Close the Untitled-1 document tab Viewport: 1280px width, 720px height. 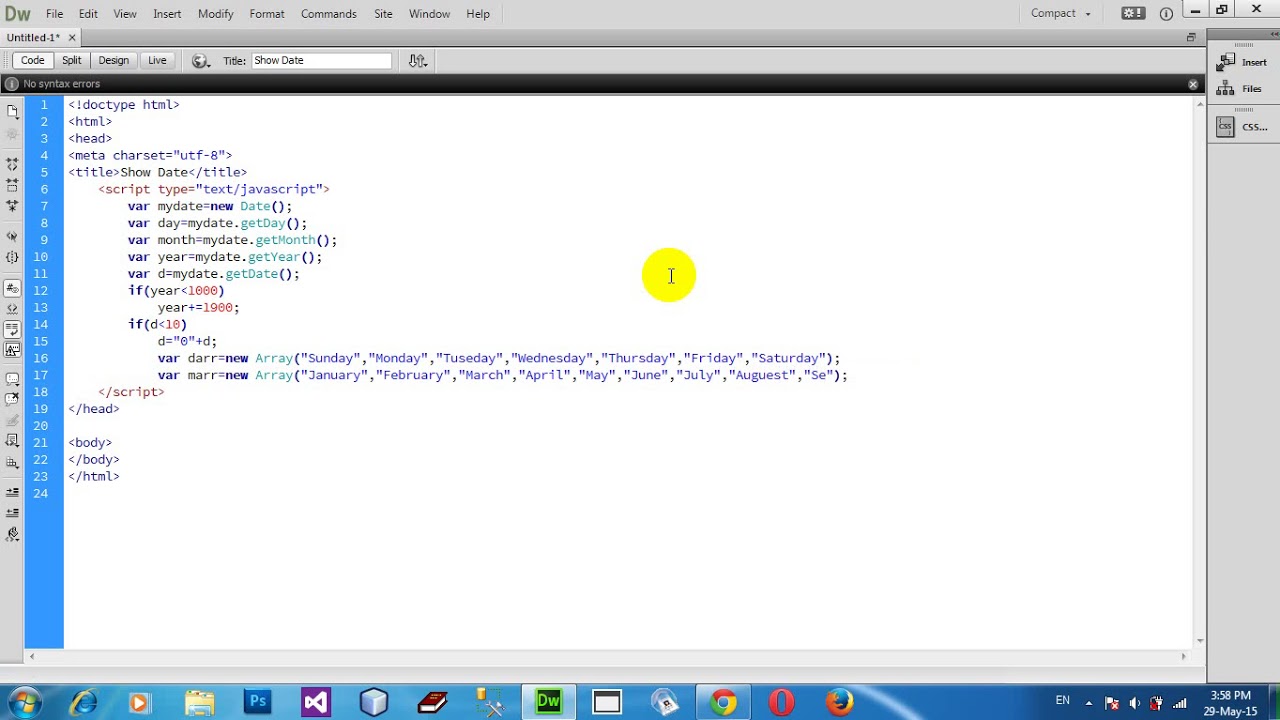[72, 38]
